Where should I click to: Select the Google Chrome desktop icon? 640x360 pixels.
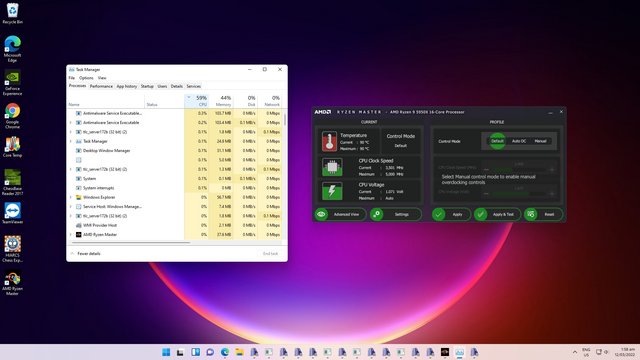tap(12, 116)
